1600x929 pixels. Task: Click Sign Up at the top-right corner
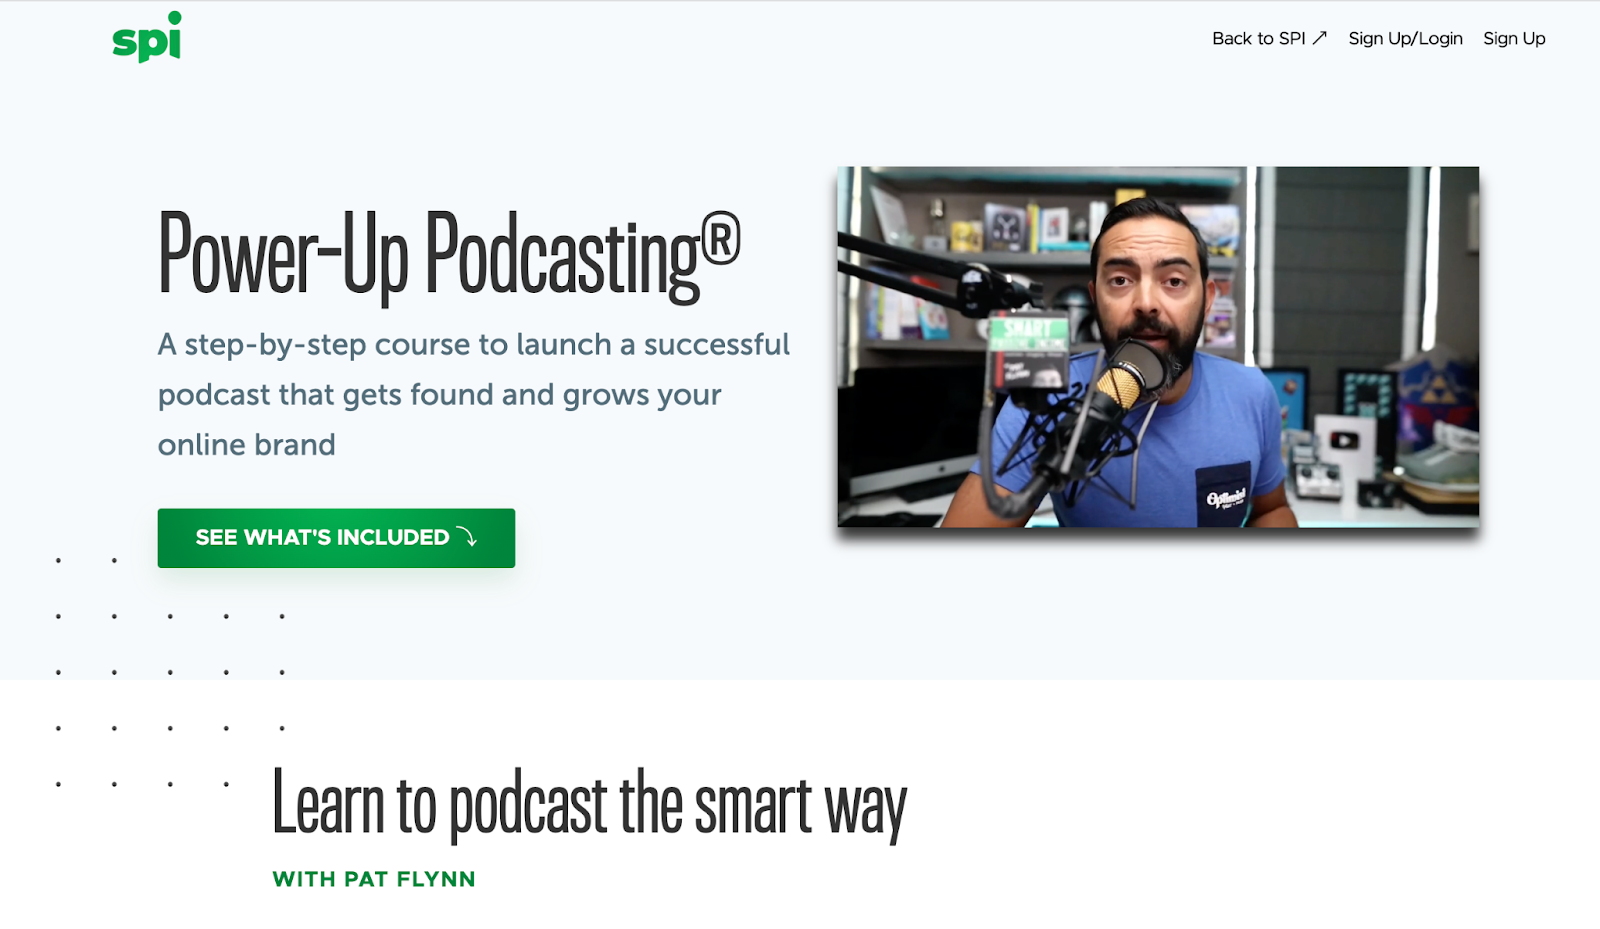coord(1513,38)
